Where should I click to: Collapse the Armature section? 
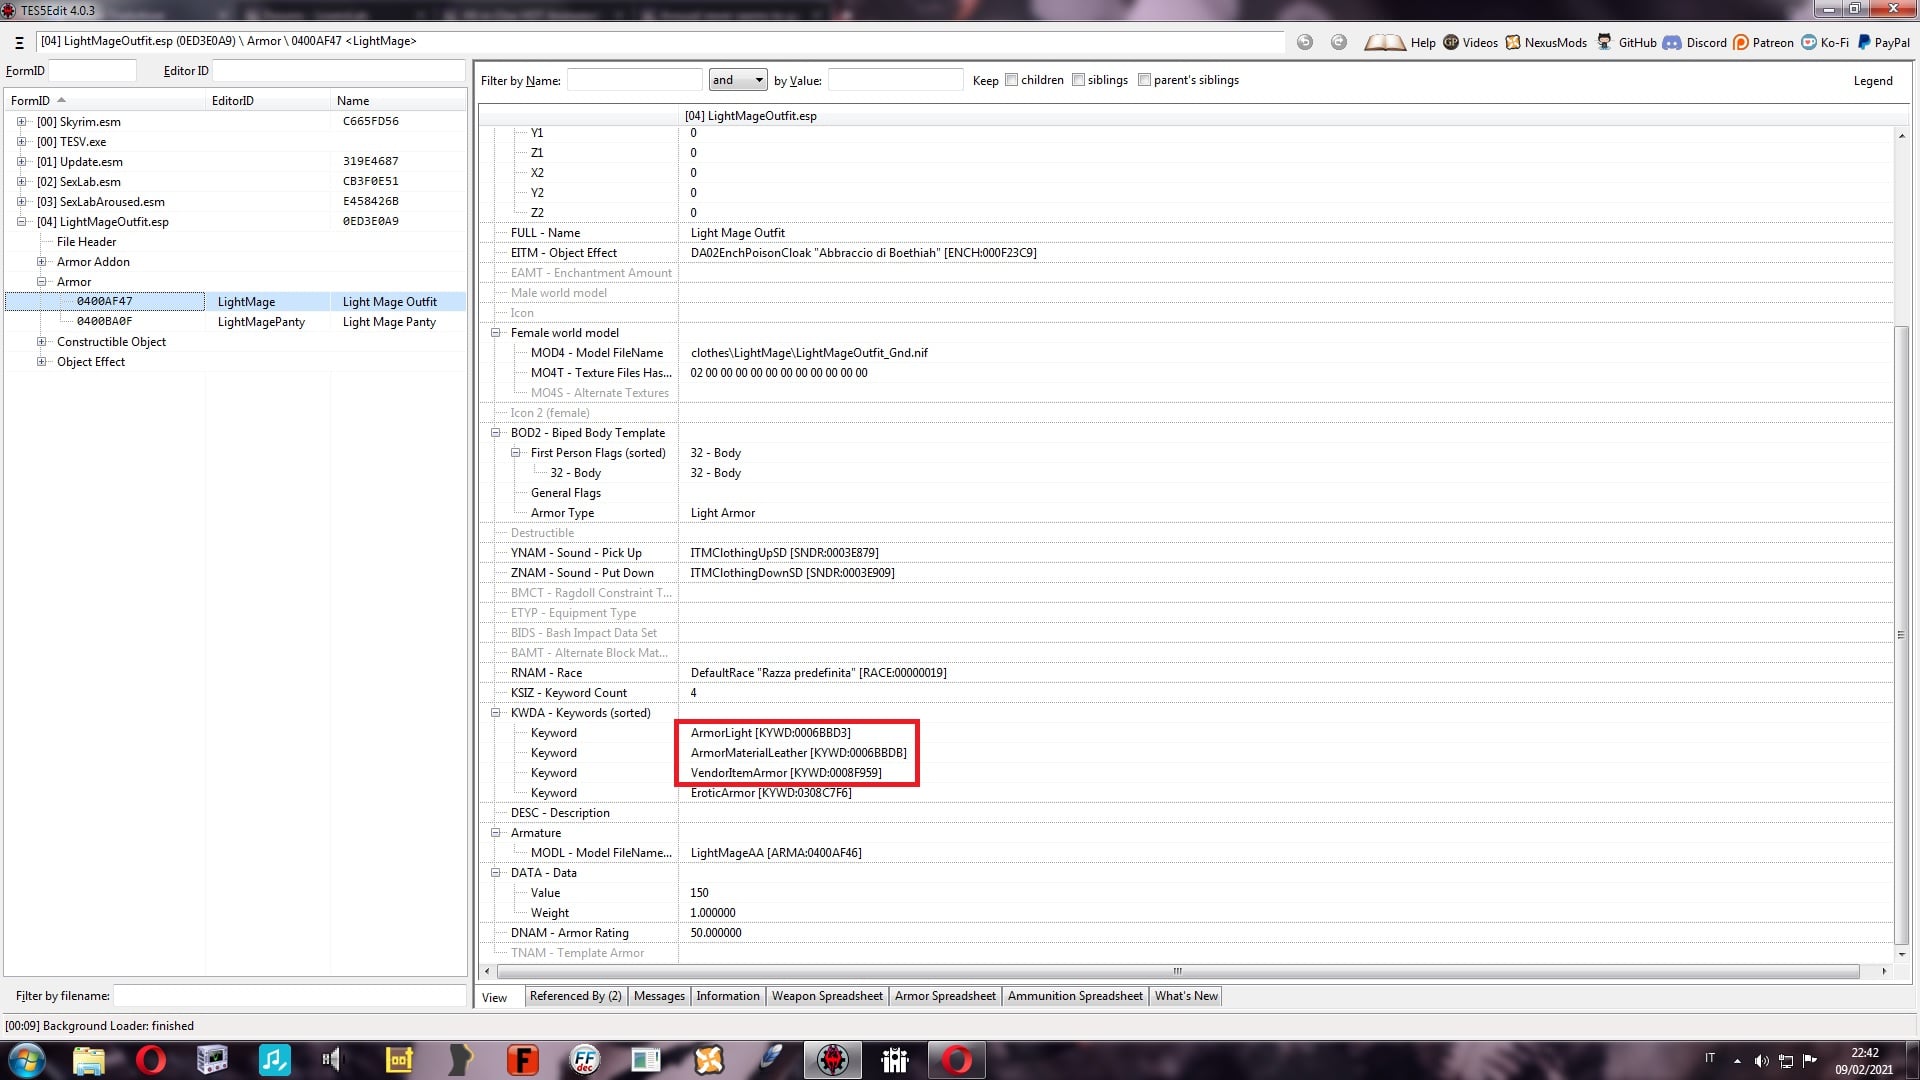point(495,833)
